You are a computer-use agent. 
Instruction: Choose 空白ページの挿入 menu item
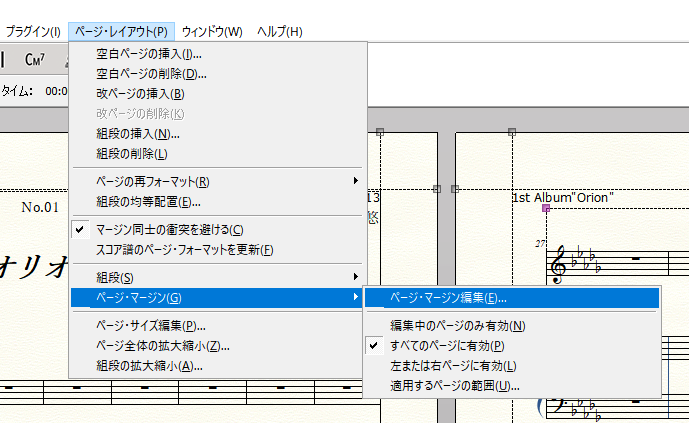[x=148, y=53]
